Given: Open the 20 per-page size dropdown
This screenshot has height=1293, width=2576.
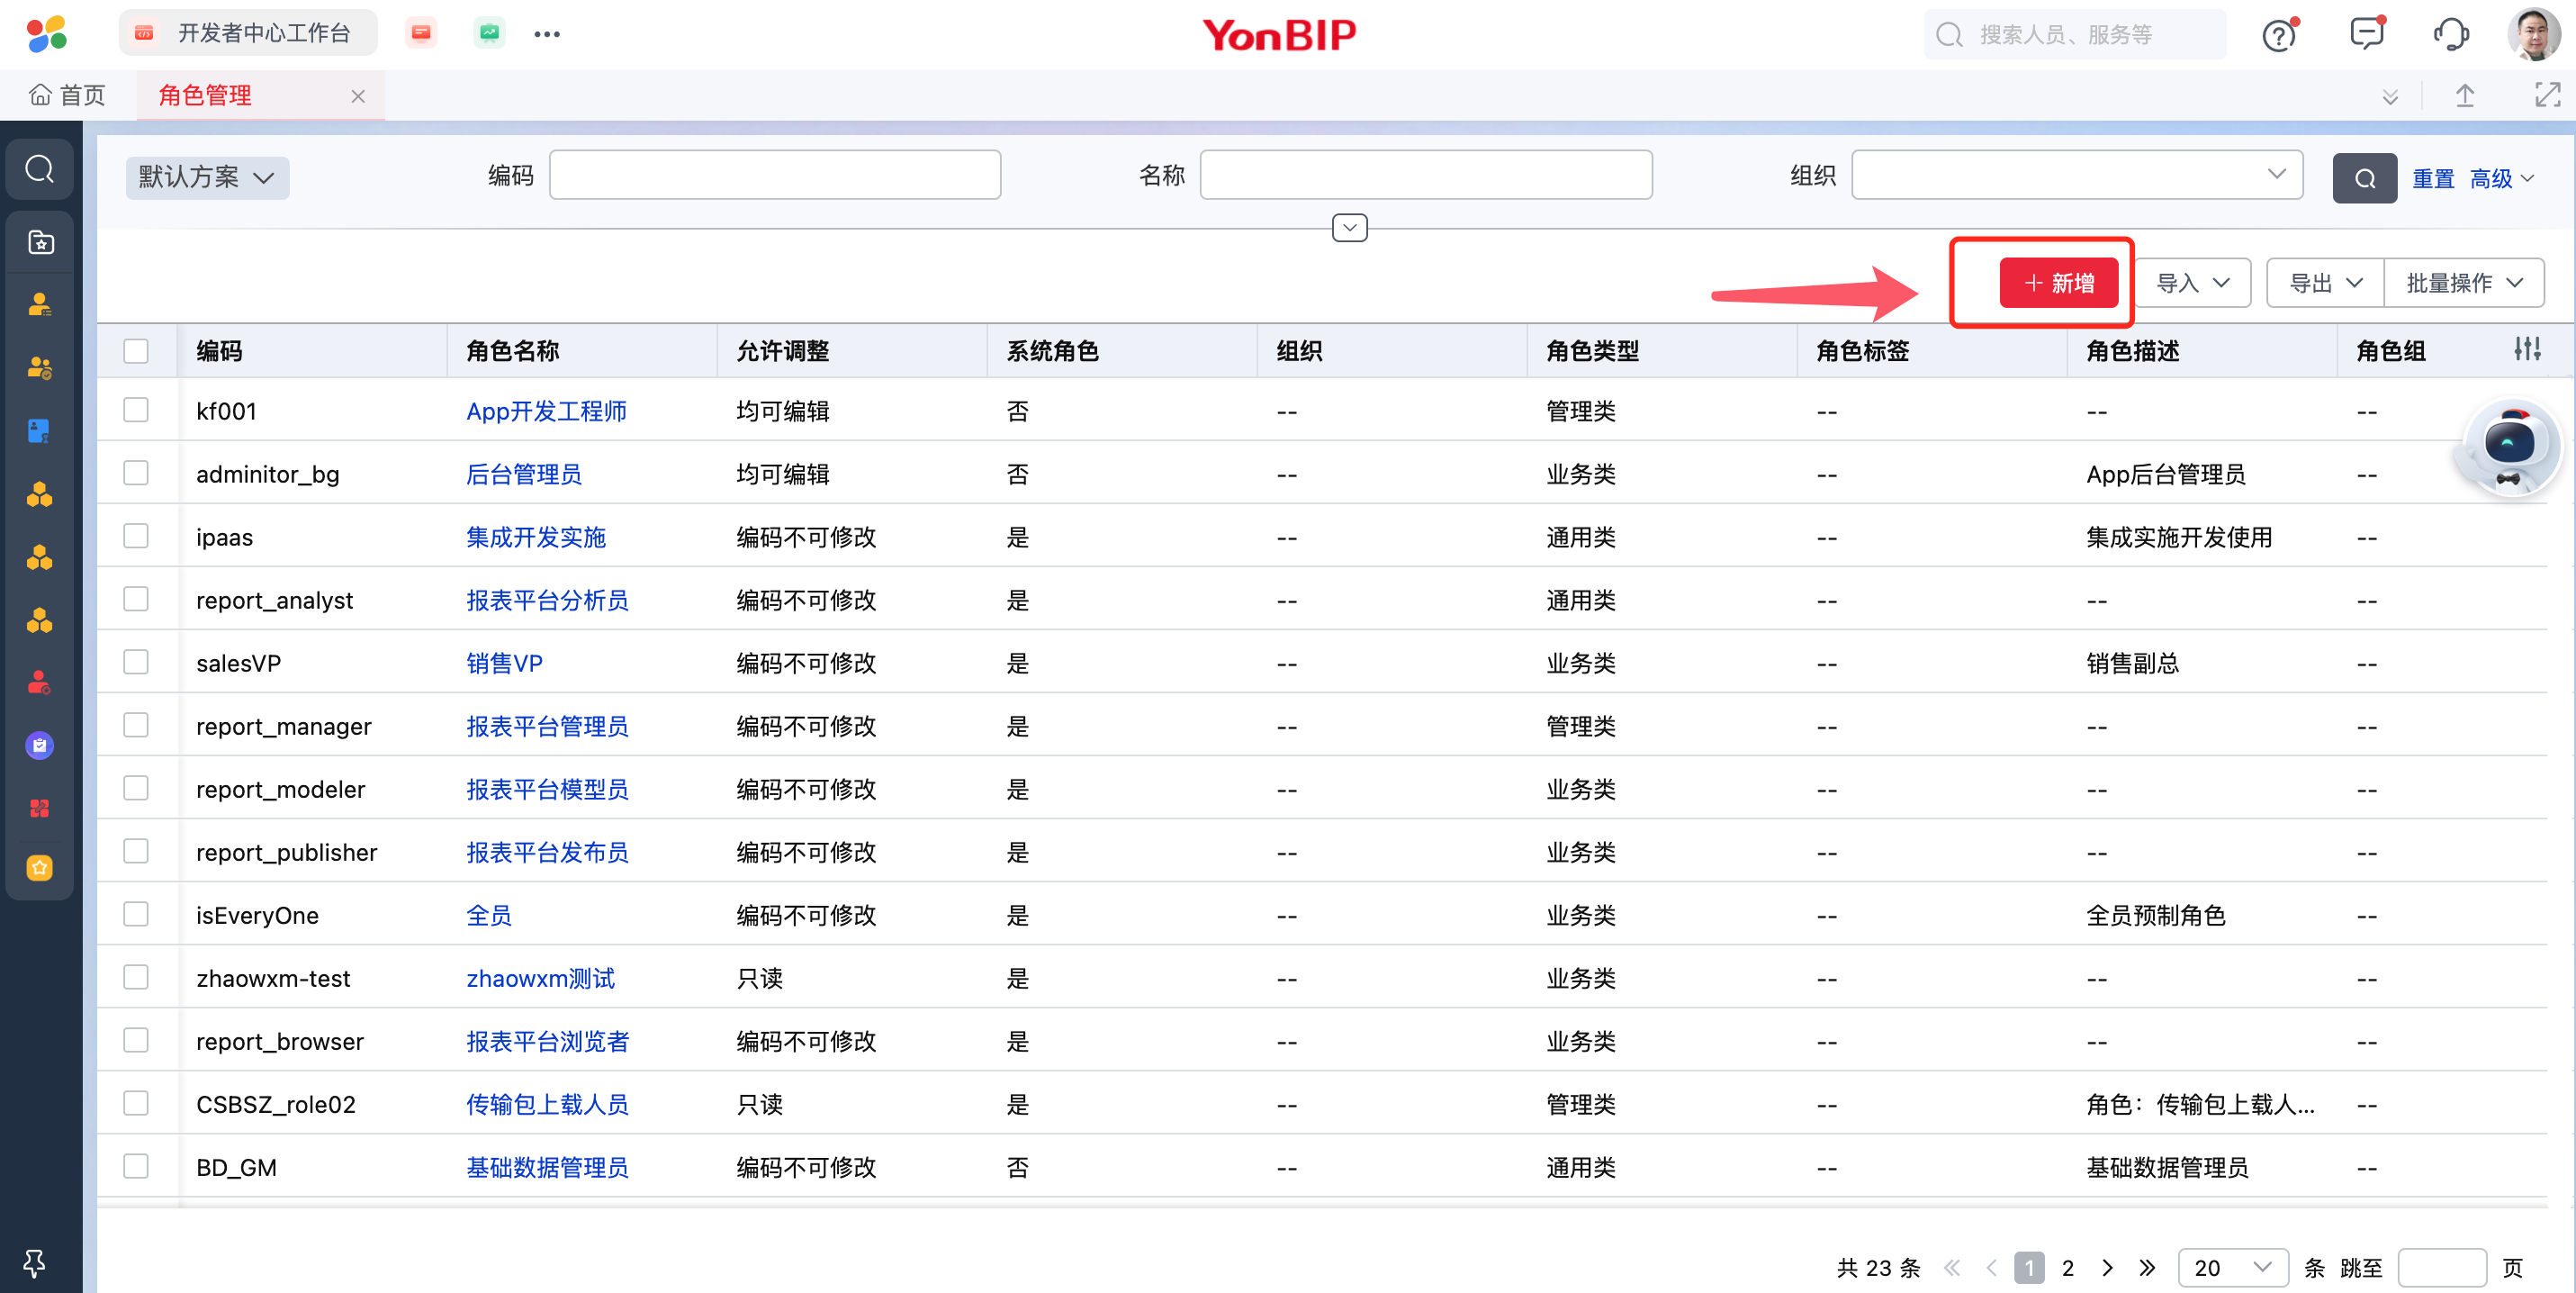Looking at the screenshot, I should pos(2232,1267).
